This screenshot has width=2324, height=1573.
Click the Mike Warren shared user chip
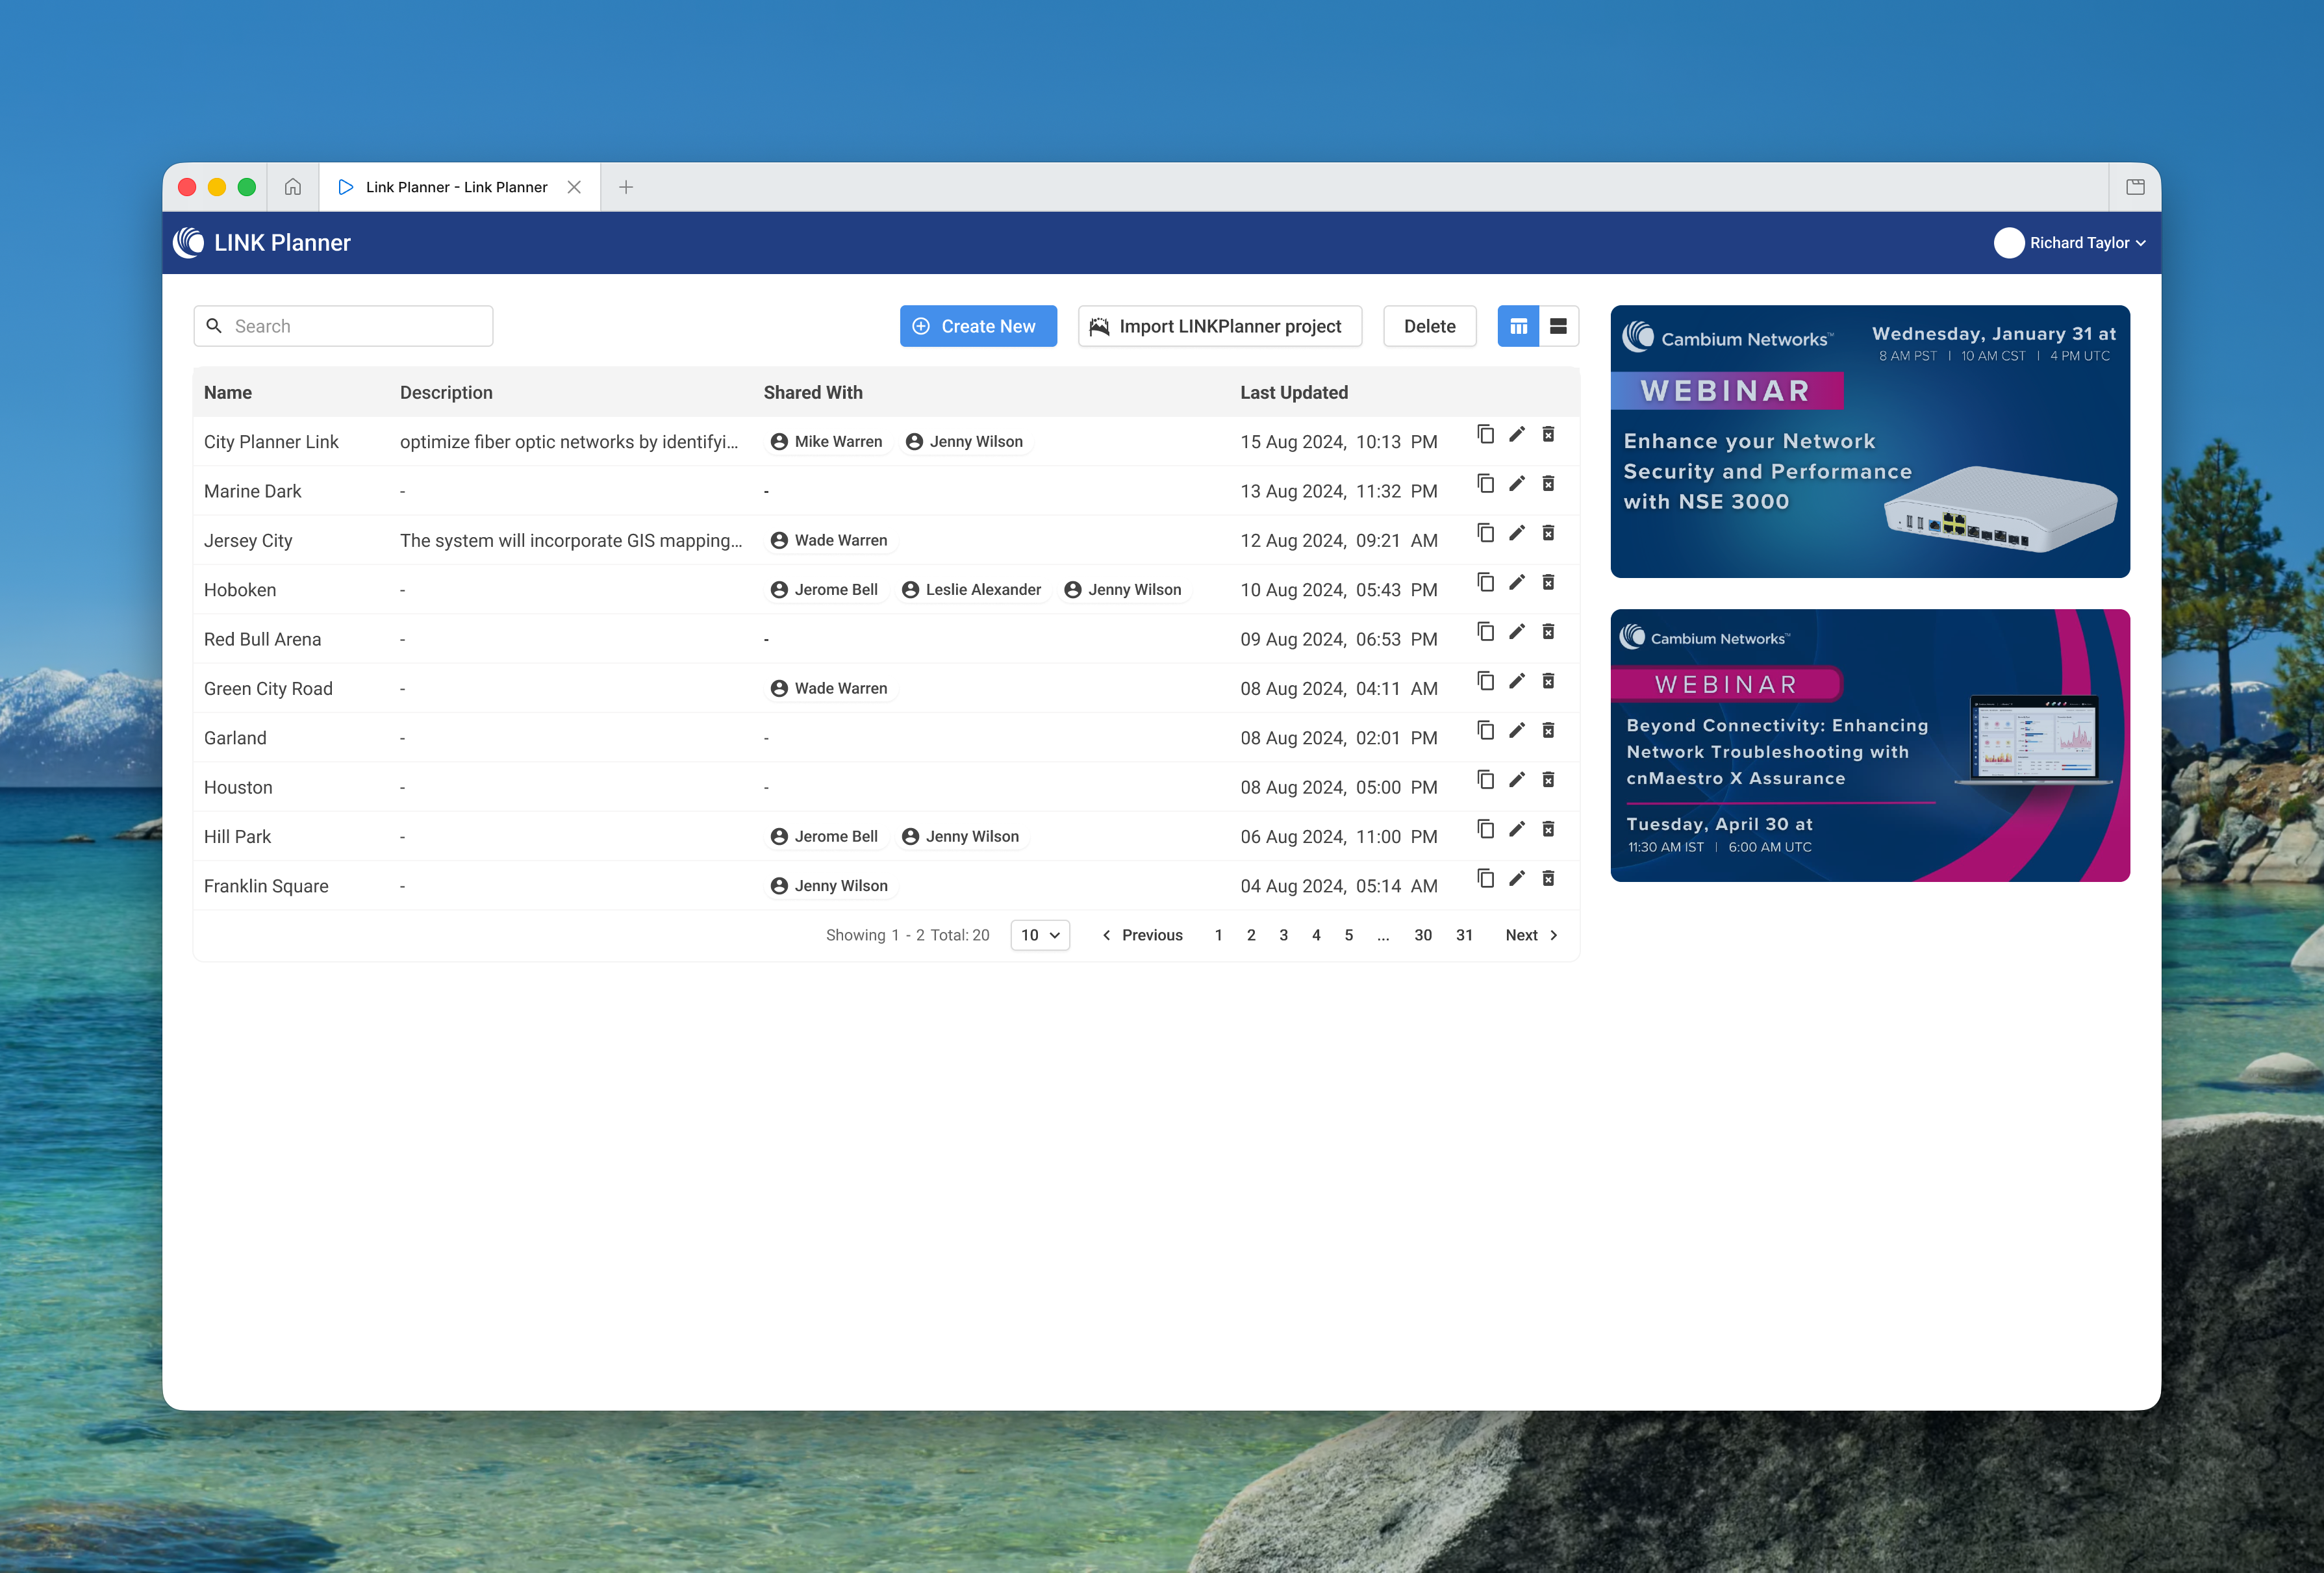tap(827, 442)
